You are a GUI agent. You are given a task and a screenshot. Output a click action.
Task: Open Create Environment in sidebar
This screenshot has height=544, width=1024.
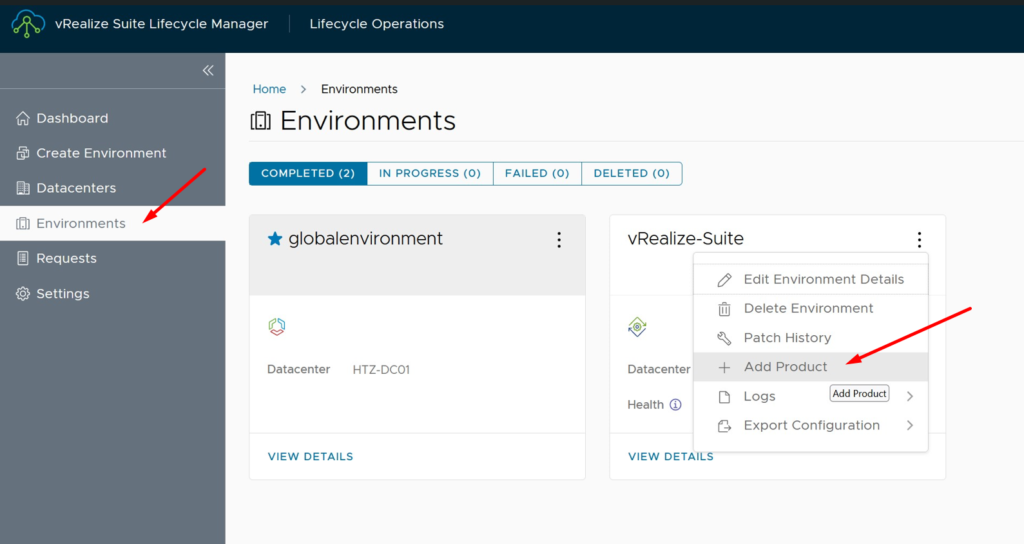pos(112,153)
